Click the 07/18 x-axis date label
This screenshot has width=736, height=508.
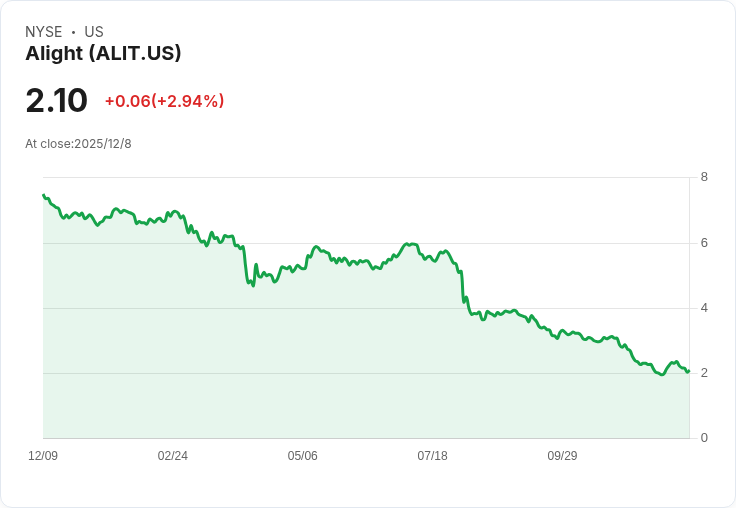pos(432,456)
